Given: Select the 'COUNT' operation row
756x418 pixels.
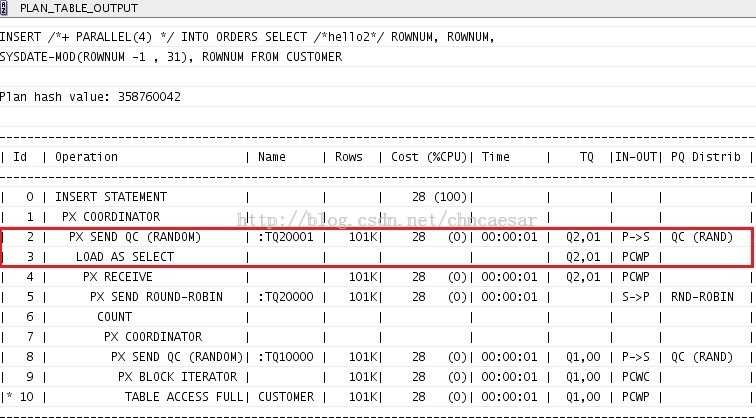Looking at the screenshot, I should pyautogui.click(x=114, y=317).
